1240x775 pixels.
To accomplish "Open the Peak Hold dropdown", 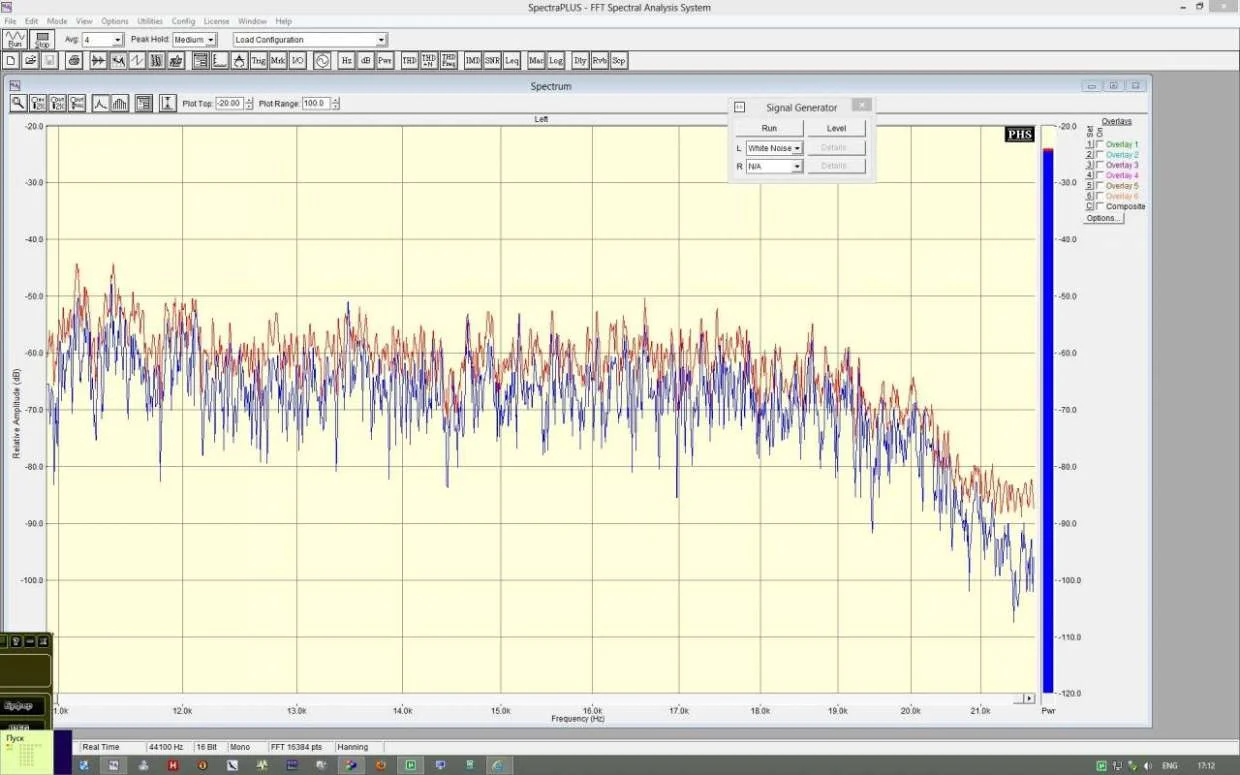I will tap(194, 40).
